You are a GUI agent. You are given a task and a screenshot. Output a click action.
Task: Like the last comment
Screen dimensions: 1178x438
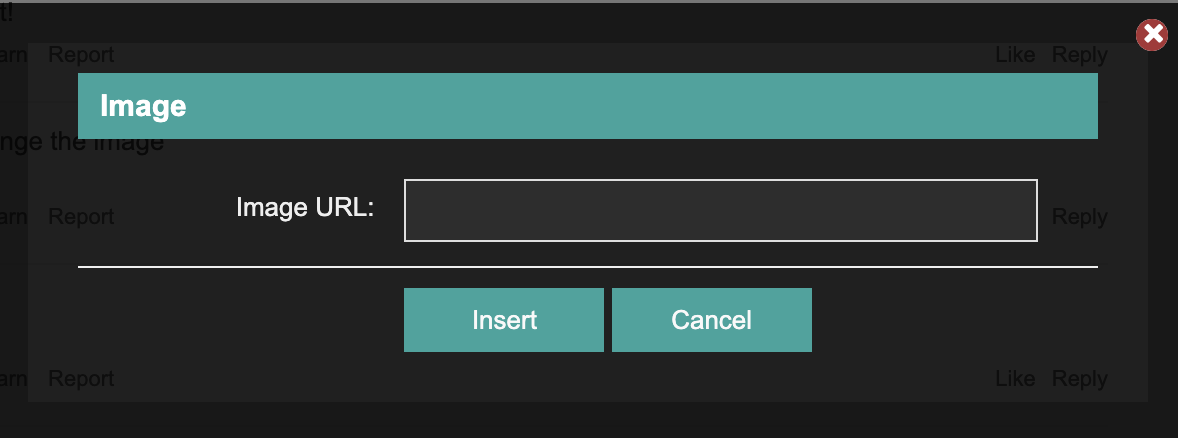1015,379
